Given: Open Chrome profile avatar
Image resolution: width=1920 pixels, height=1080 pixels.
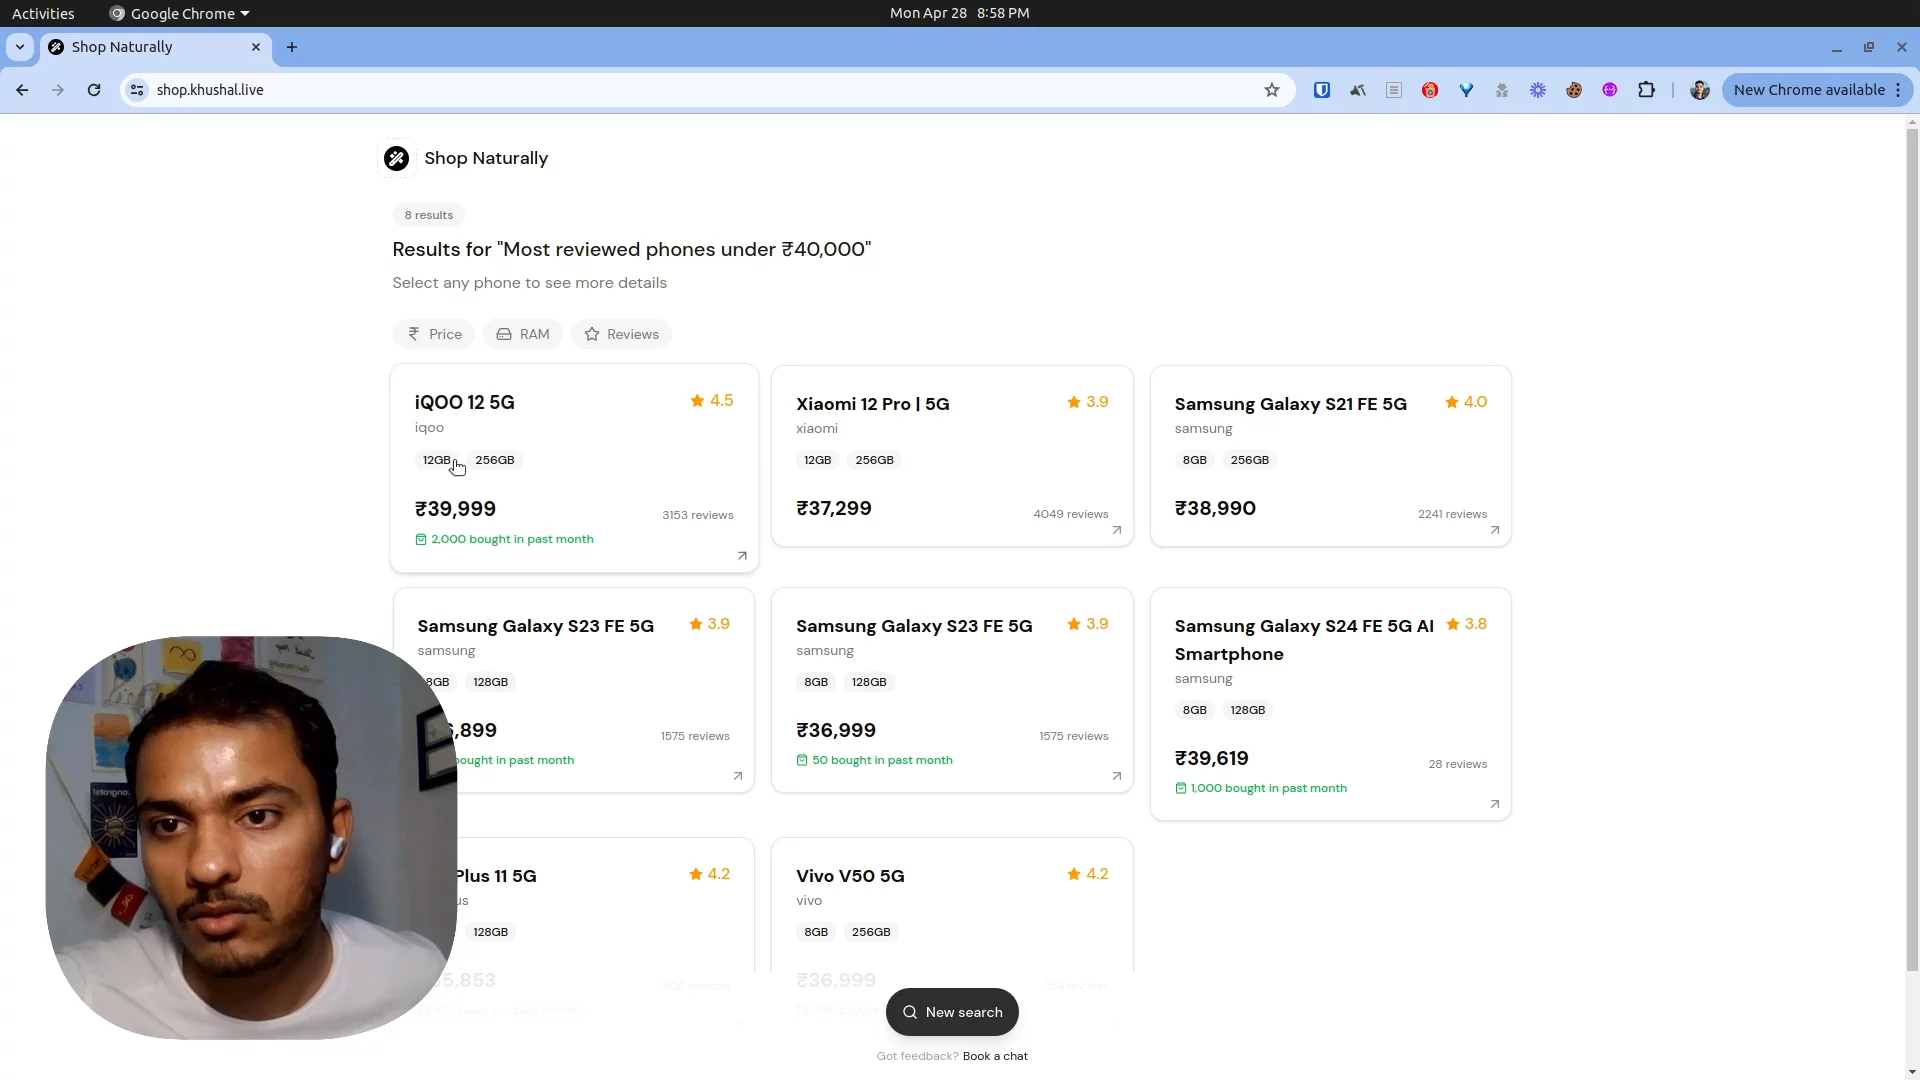Looking at the screenshot, I should coord(1700,90).
